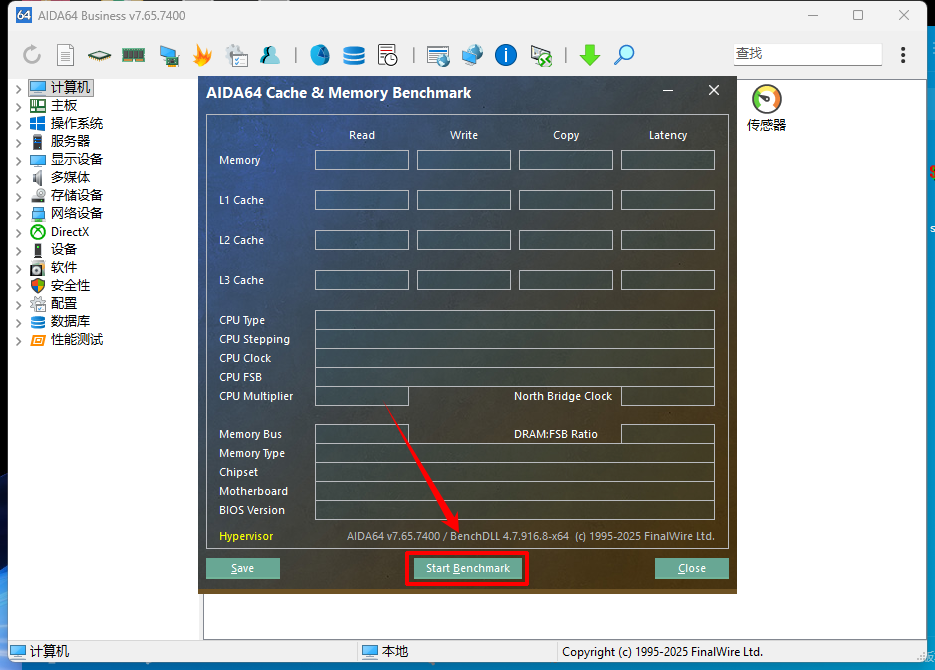The image size is (935, 670).
Task: Click the blue pie chart toolbar icon
Action: tap(320, 55)
